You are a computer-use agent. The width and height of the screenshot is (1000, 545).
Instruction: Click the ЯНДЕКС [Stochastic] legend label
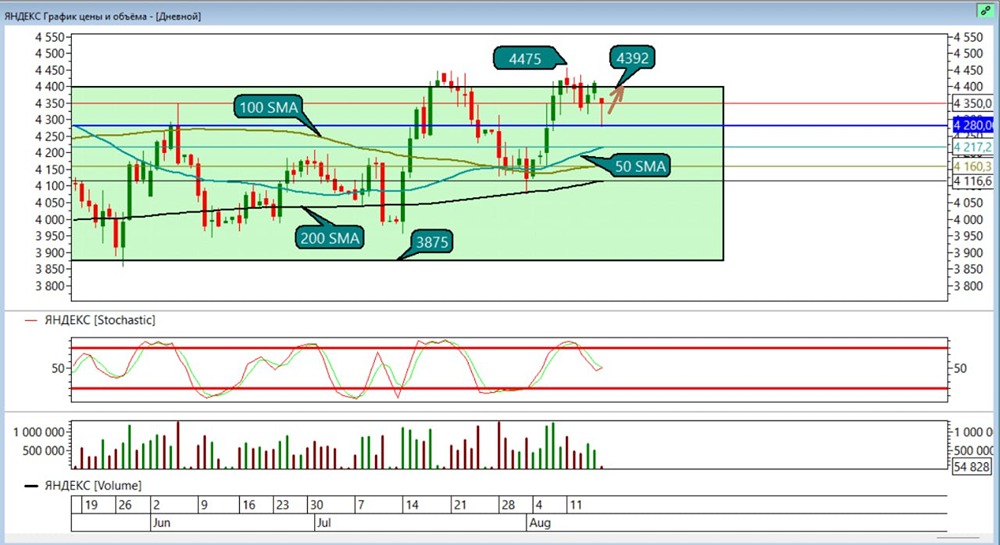coord(99,320)
